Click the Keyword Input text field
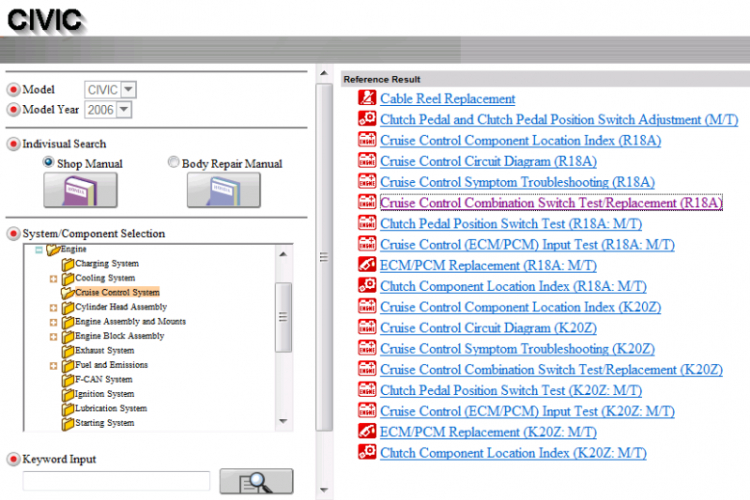750x500 pixels. coord(116,481)
